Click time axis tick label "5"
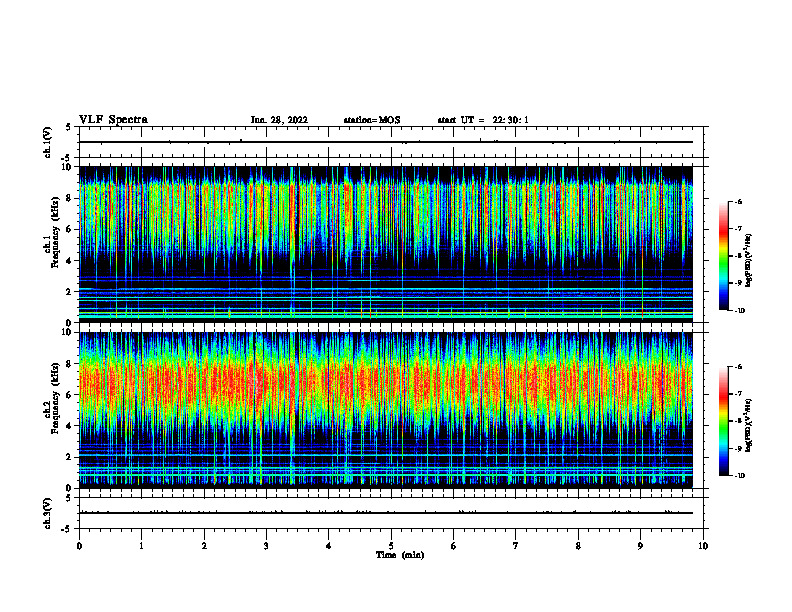Image resolution: width=792 pixels, height=612 pixels. [x=391, y=546]
